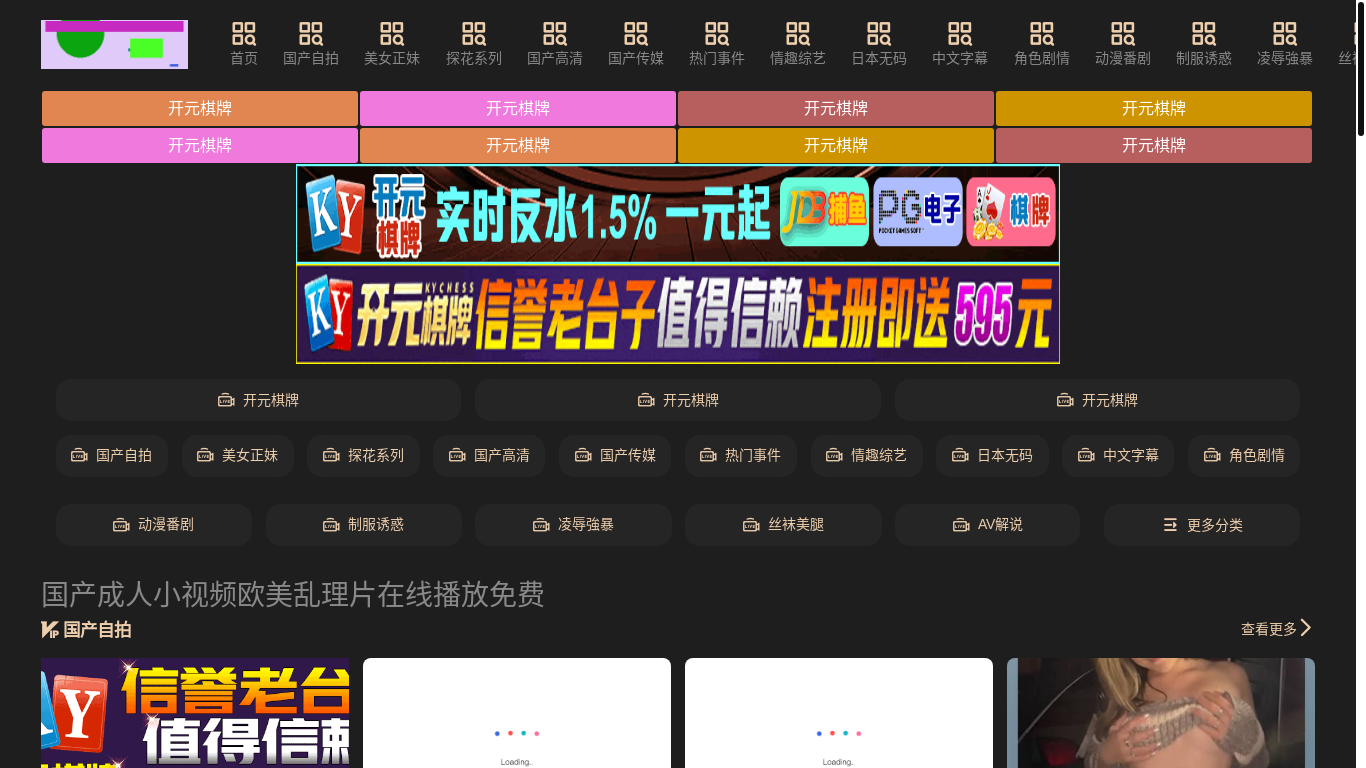Click the 日本无码 top navigation icon

(x=879, y=45)
